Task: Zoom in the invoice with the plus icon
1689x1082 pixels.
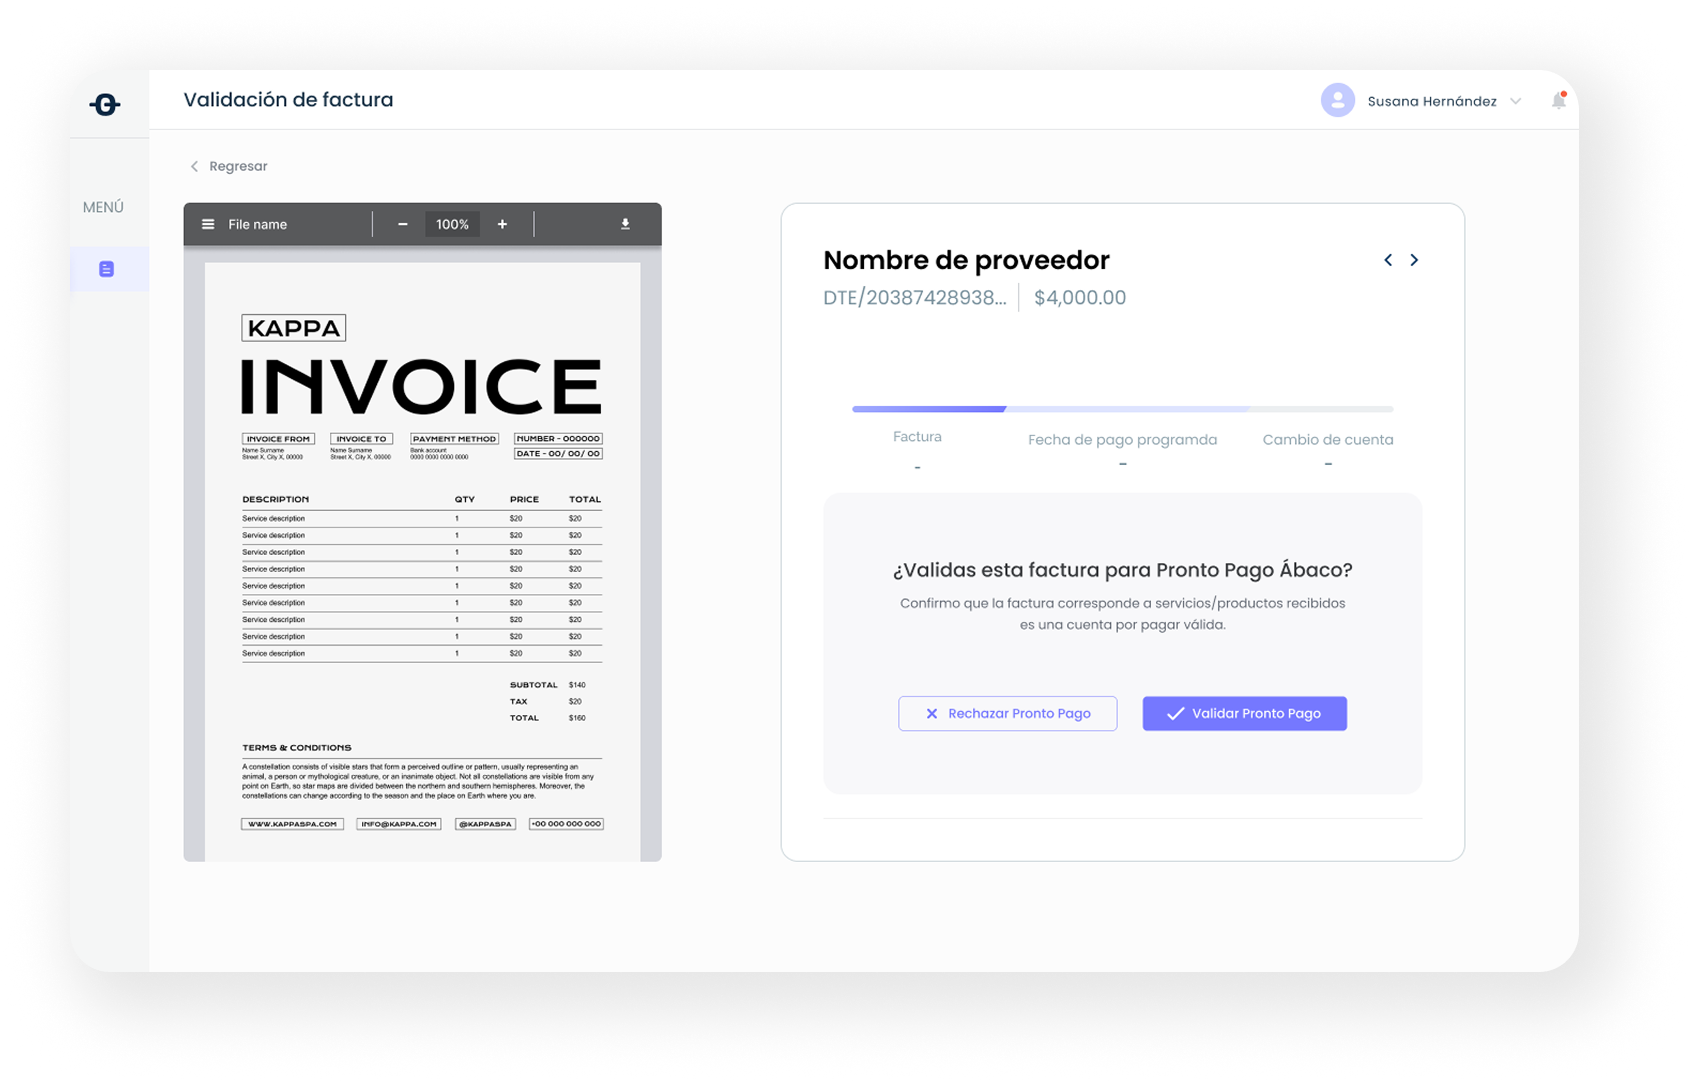Action: [x=502, y=224]
